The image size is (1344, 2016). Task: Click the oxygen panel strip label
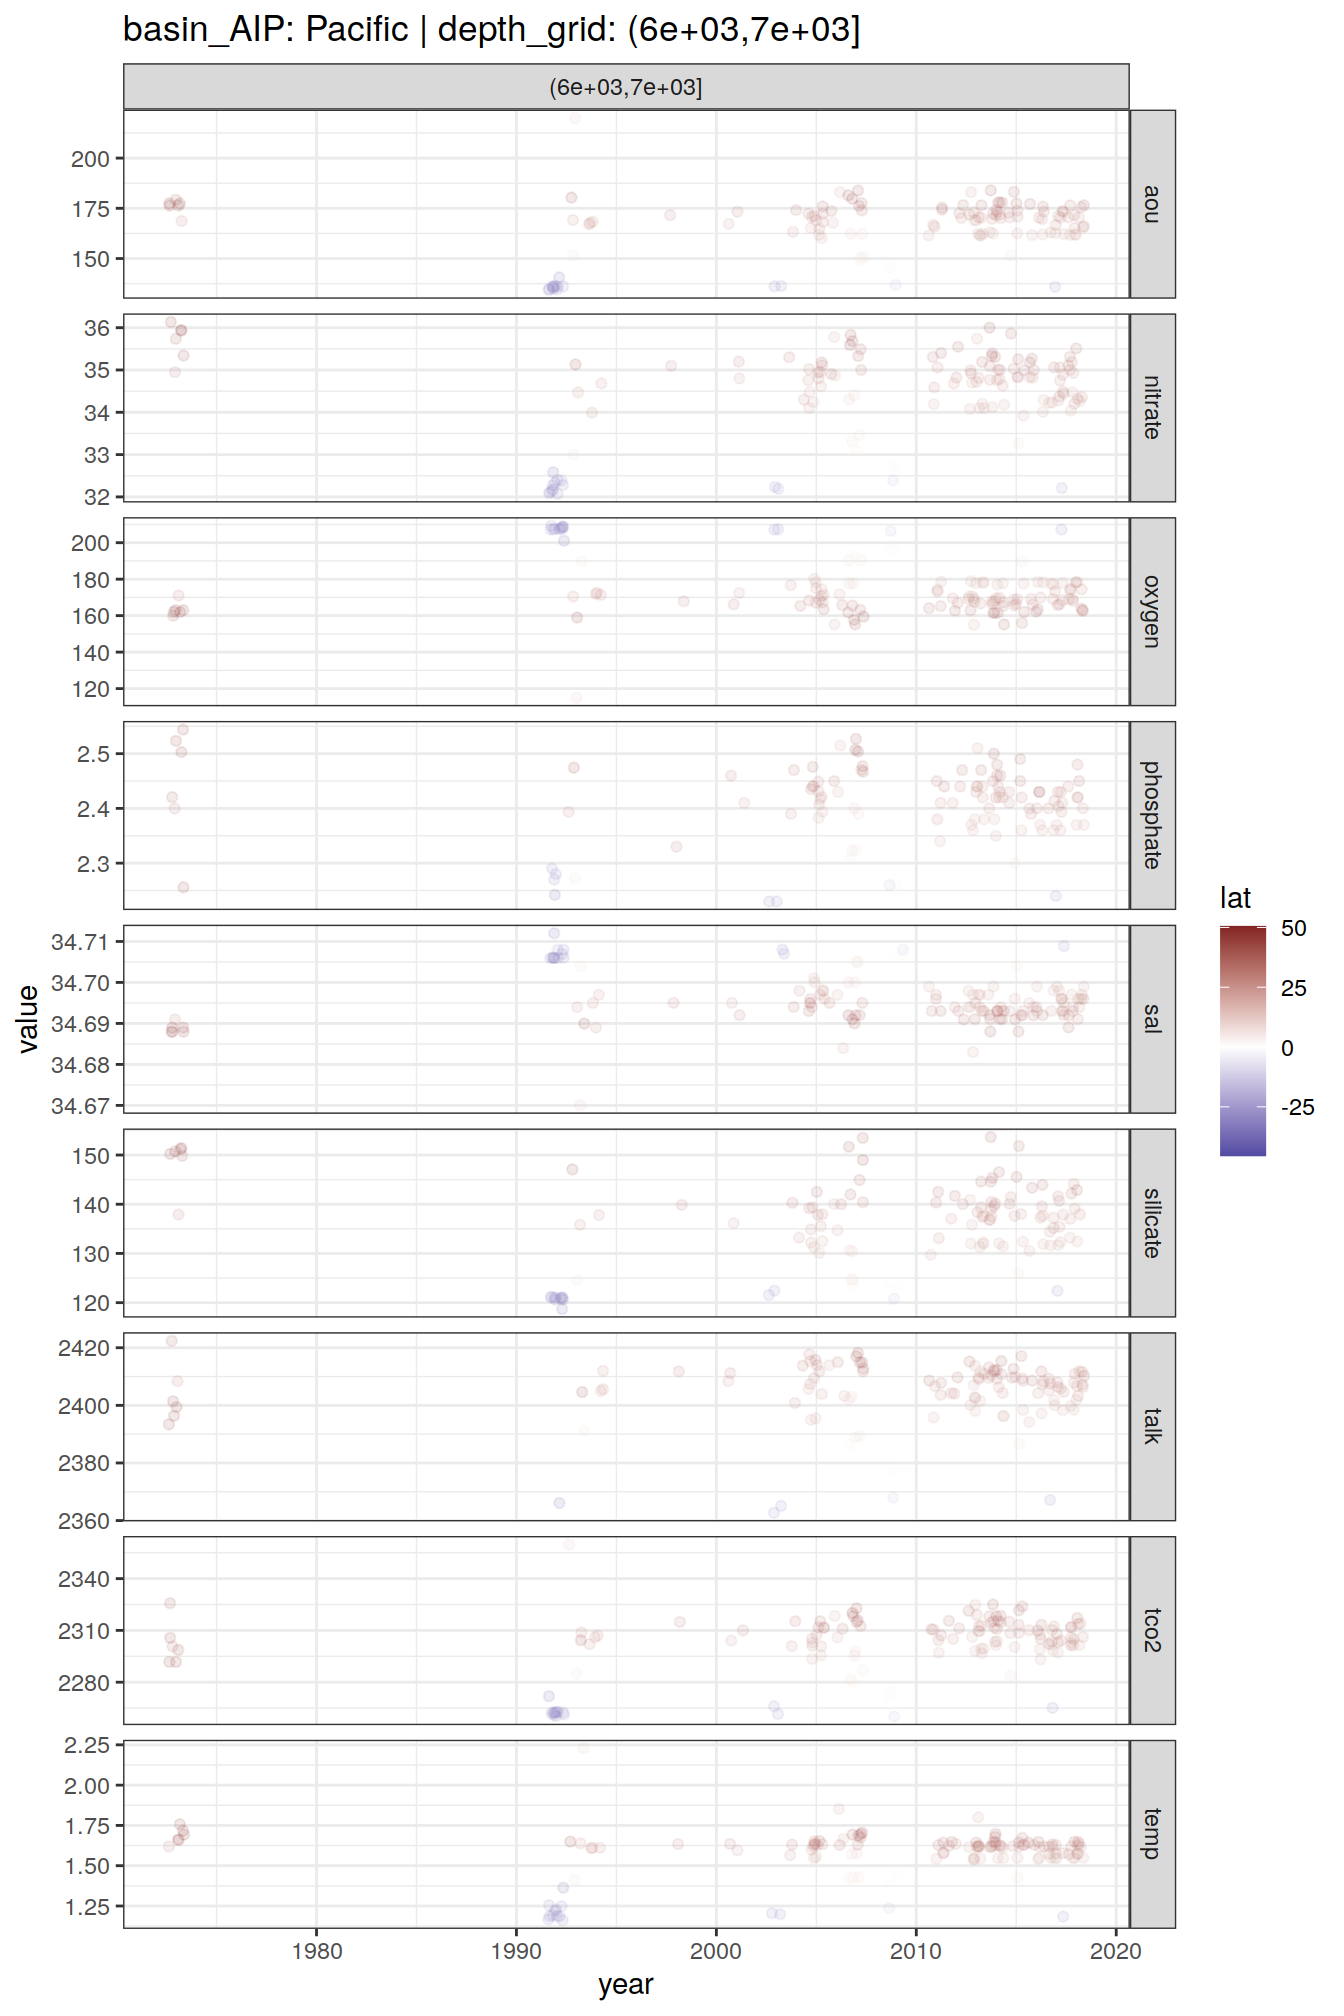click(x=1152, y=611)
